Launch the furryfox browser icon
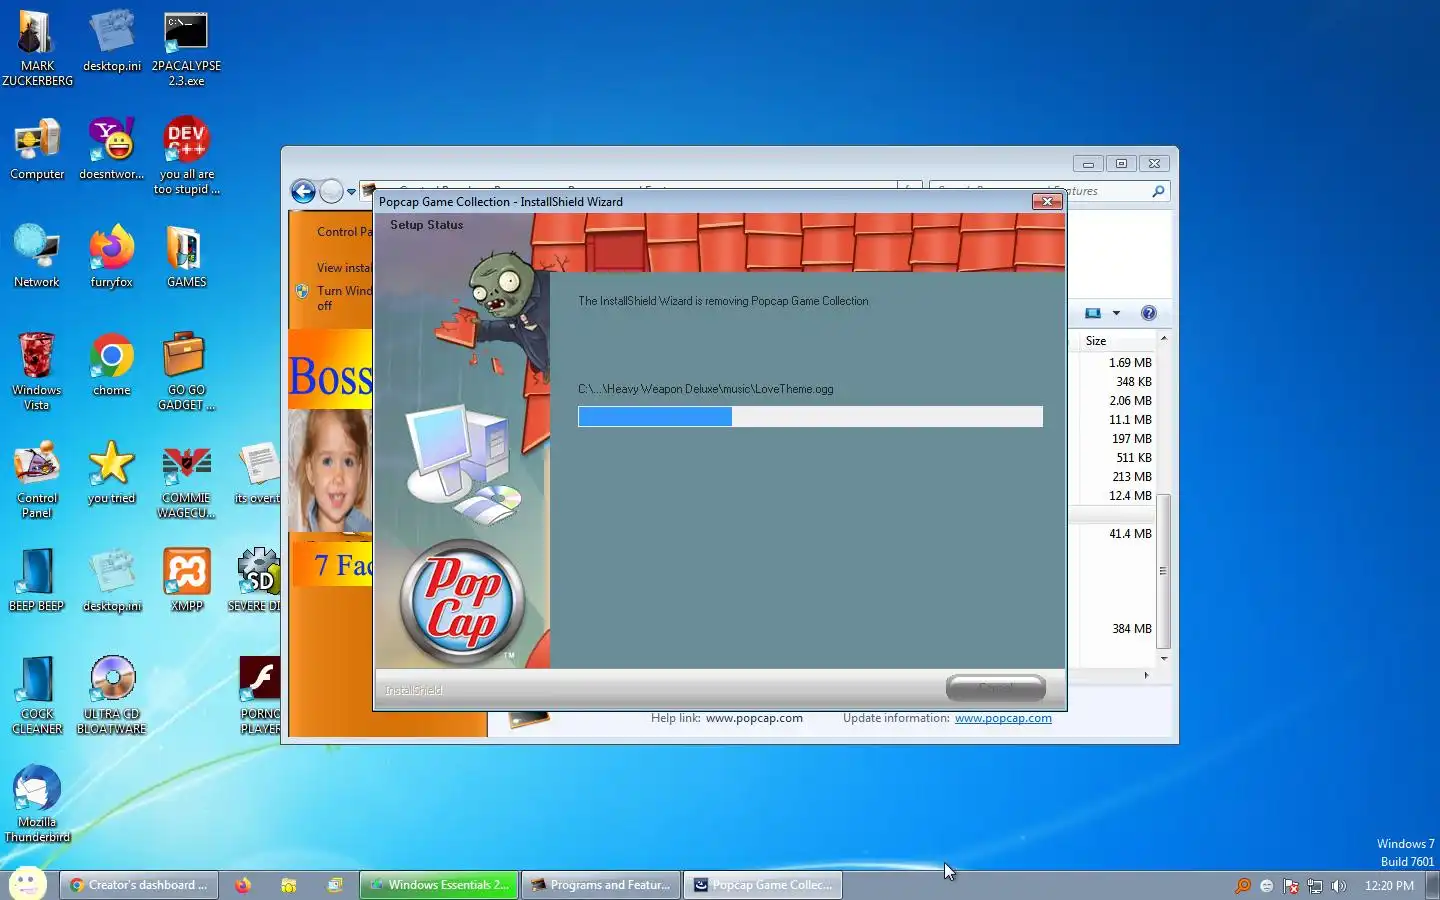 click(112, 257)
